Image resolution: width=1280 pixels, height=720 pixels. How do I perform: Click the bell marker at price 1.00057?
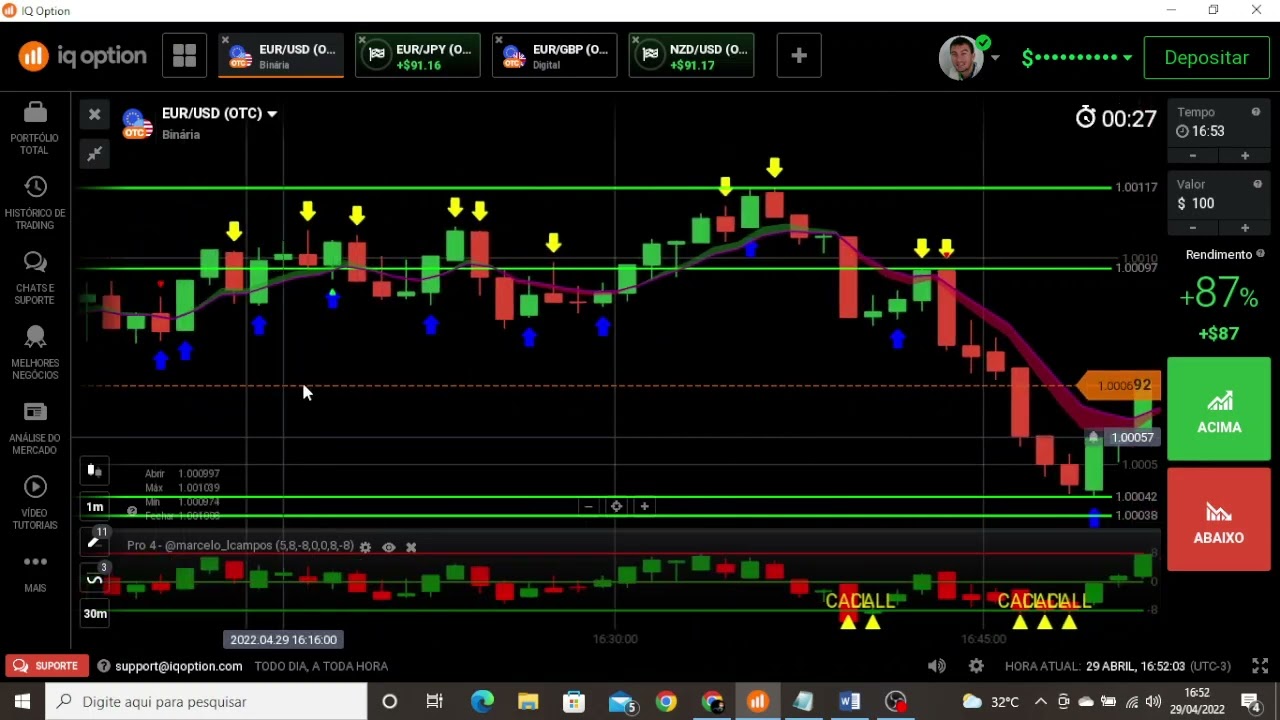pos(1094,437)
